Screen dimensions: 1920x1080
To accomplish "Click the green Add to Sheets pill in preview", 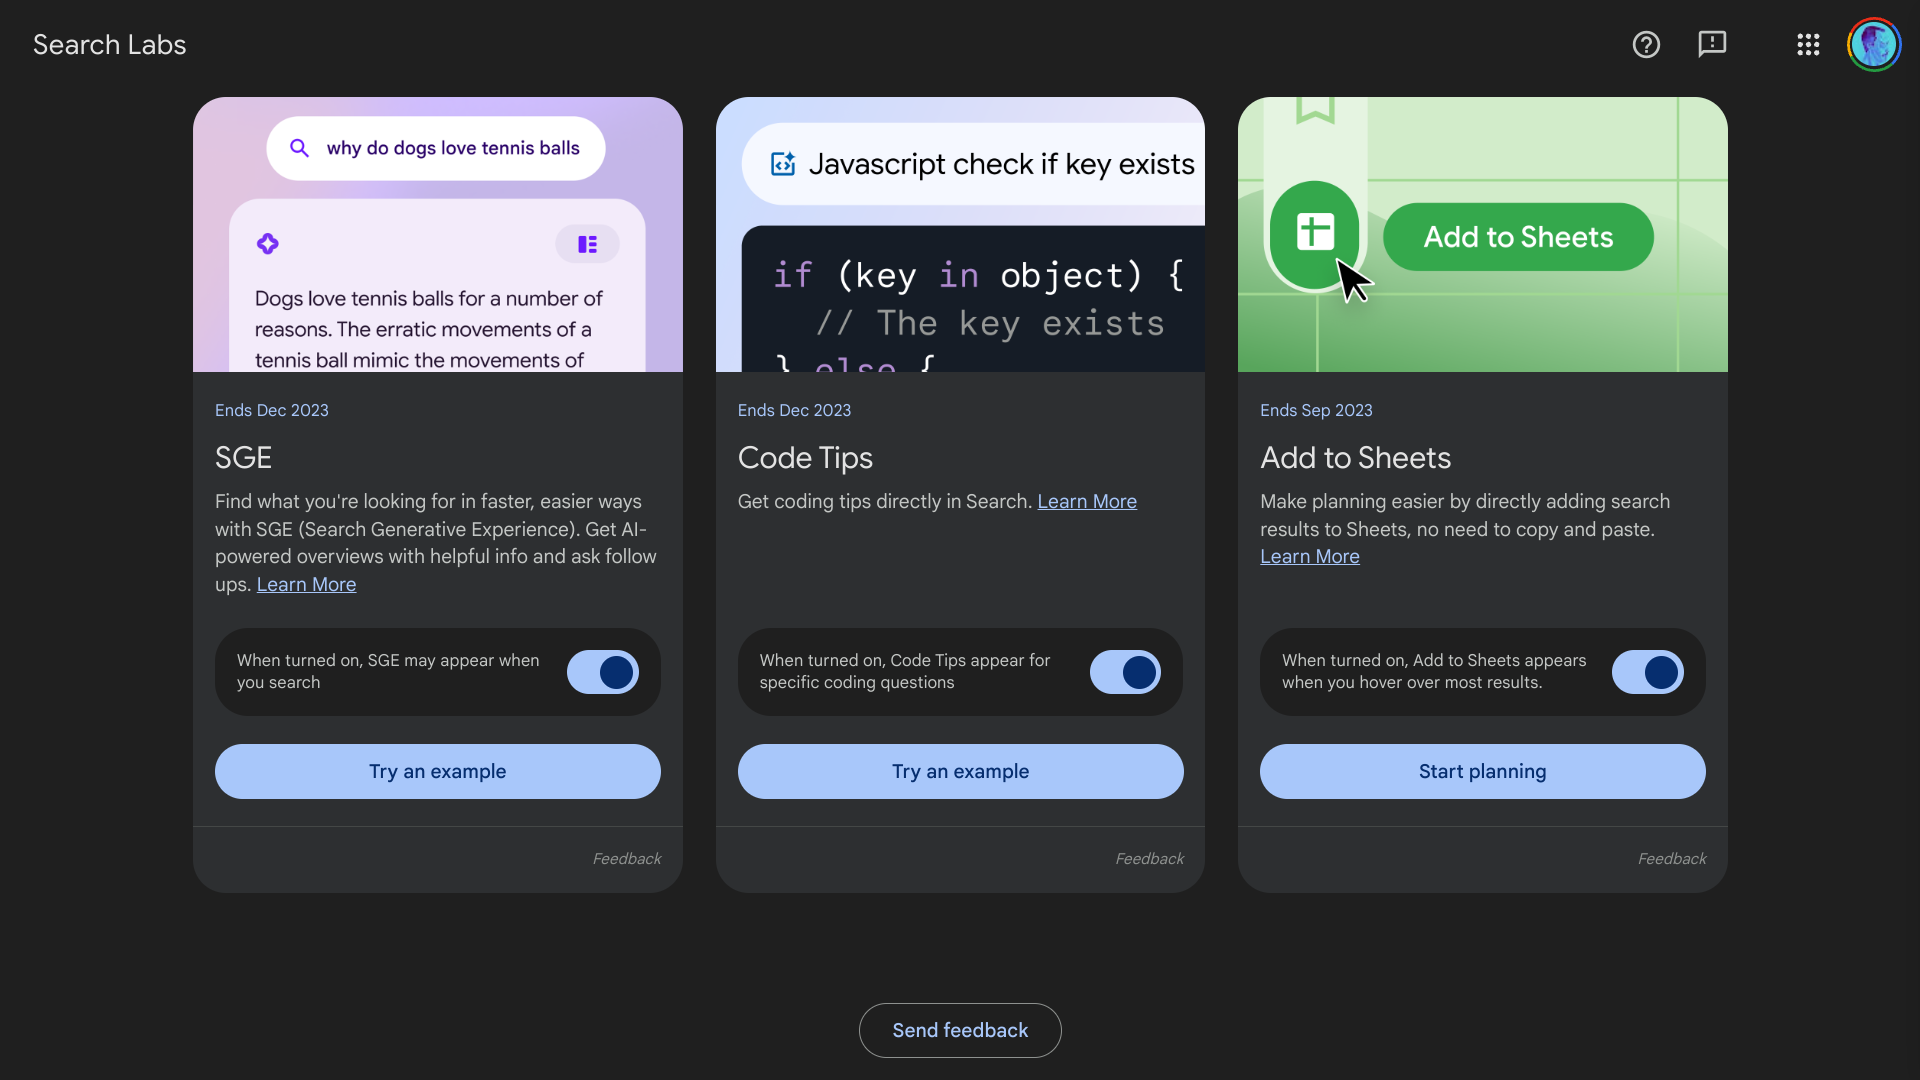I will 1518,237.
